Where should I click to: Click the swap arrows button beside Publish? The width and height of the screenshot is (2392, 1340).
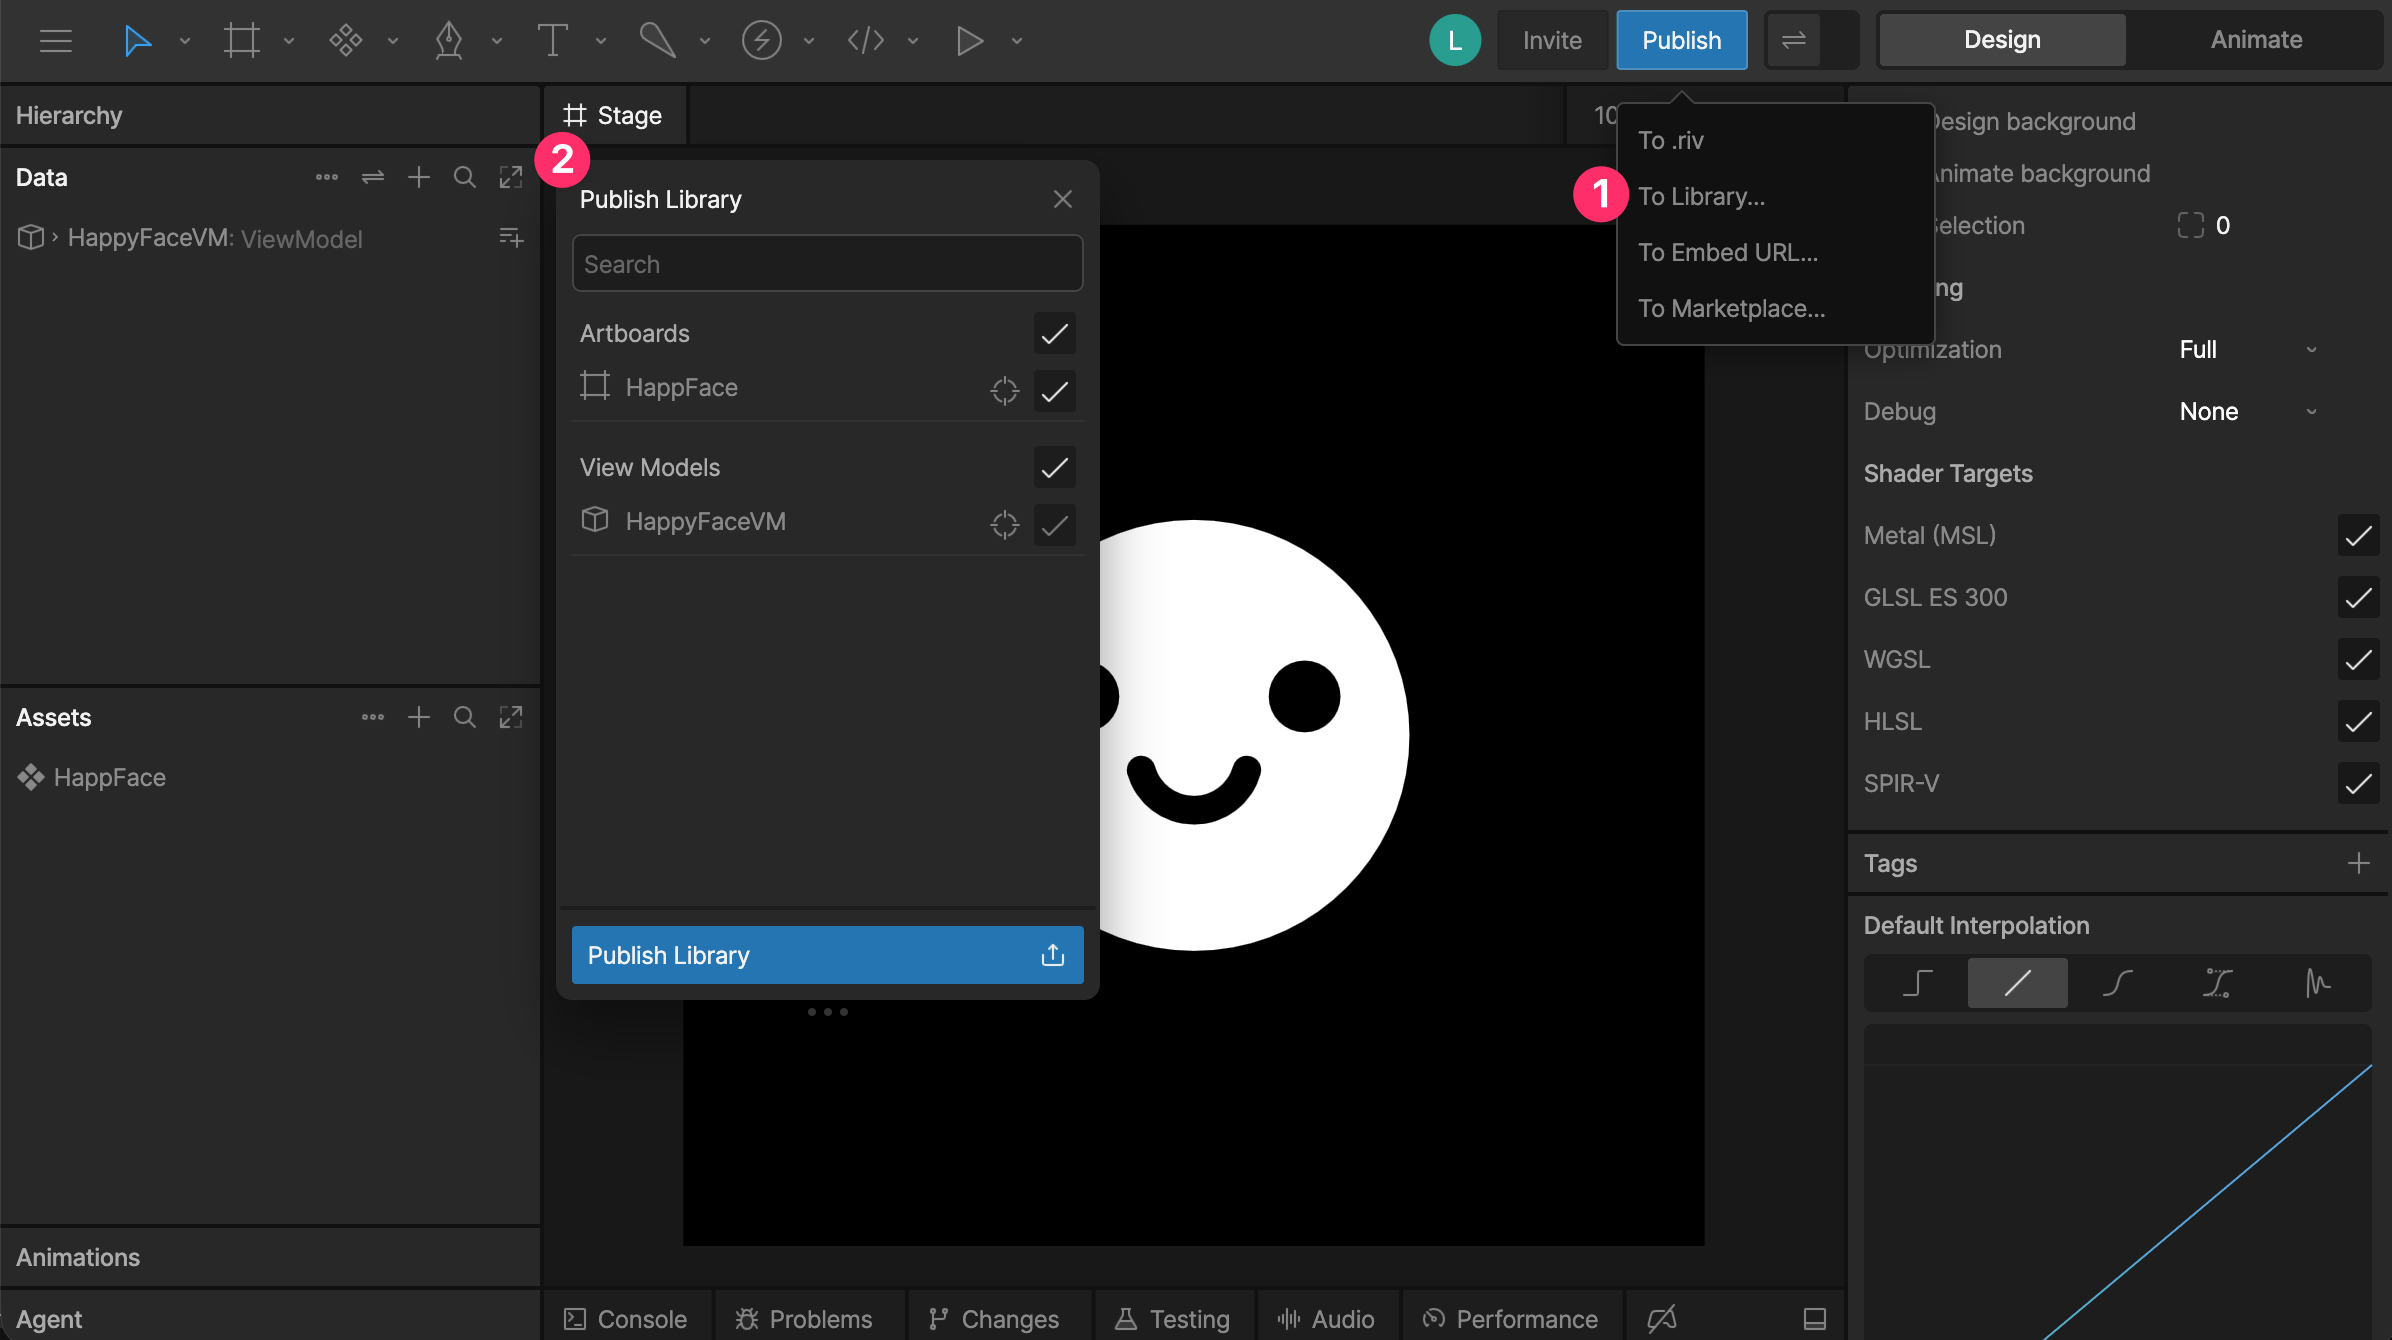[1793, 40]
